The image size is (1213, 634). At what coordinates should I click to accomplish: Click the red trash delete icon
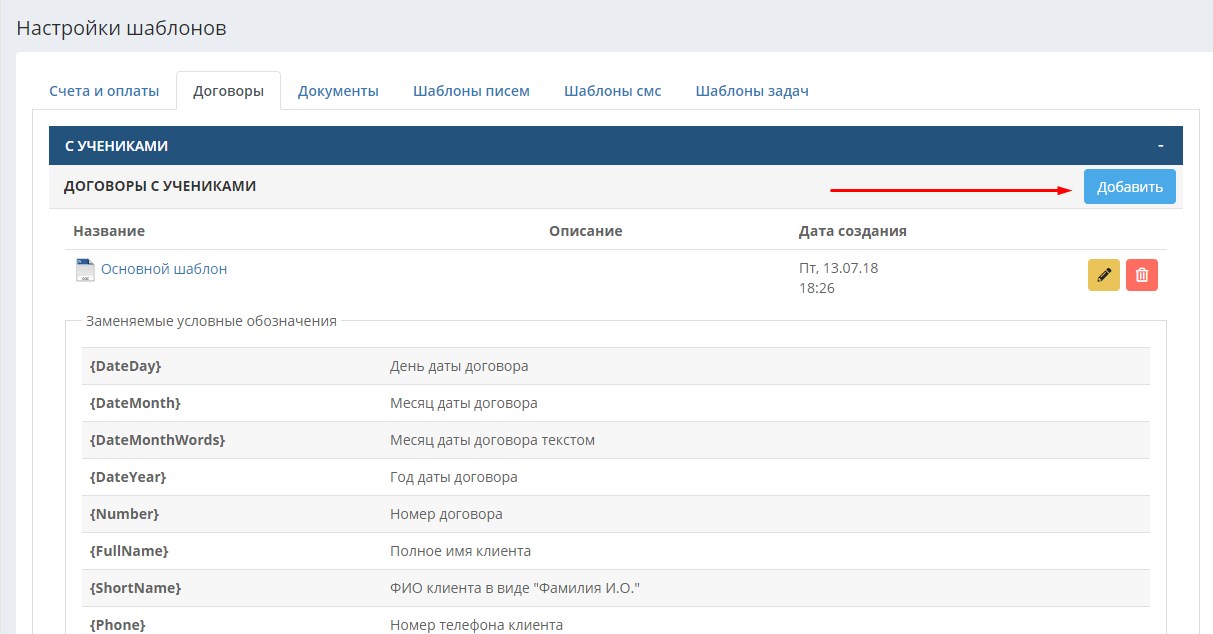pyautogui.click(x=1142, y=275)
